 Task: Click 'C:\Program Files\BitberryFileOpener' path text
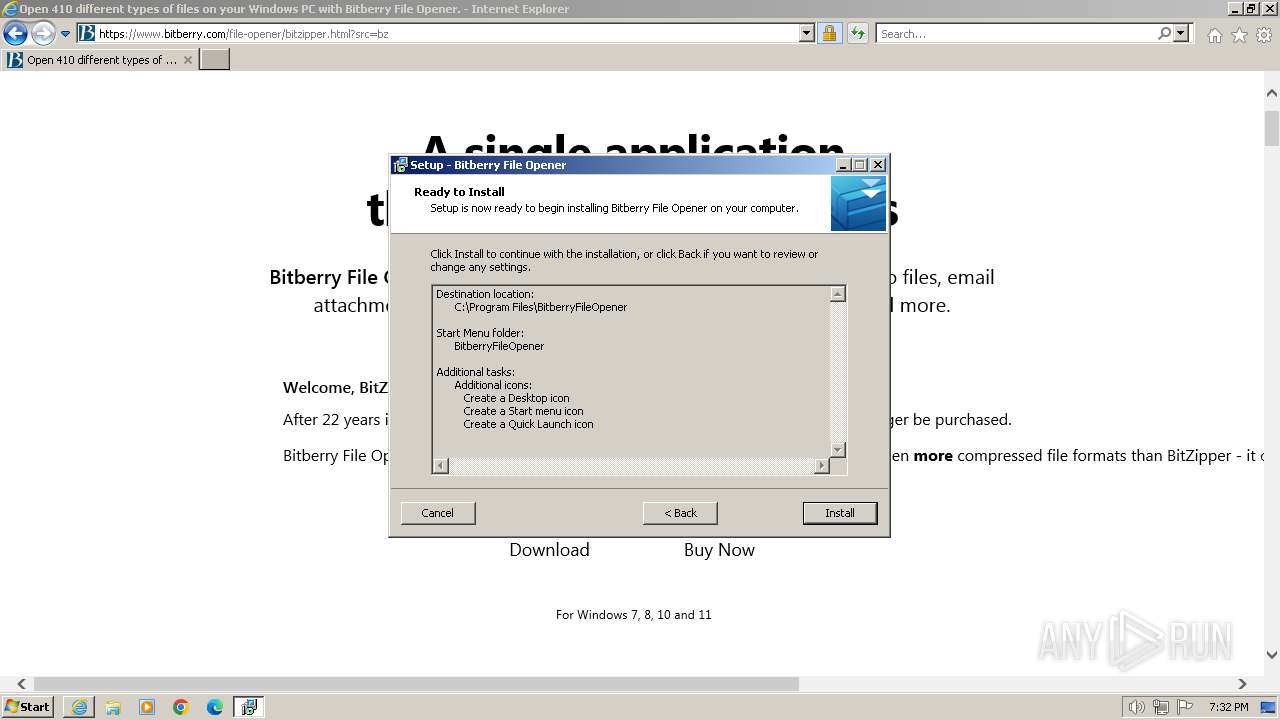point(541,307)
